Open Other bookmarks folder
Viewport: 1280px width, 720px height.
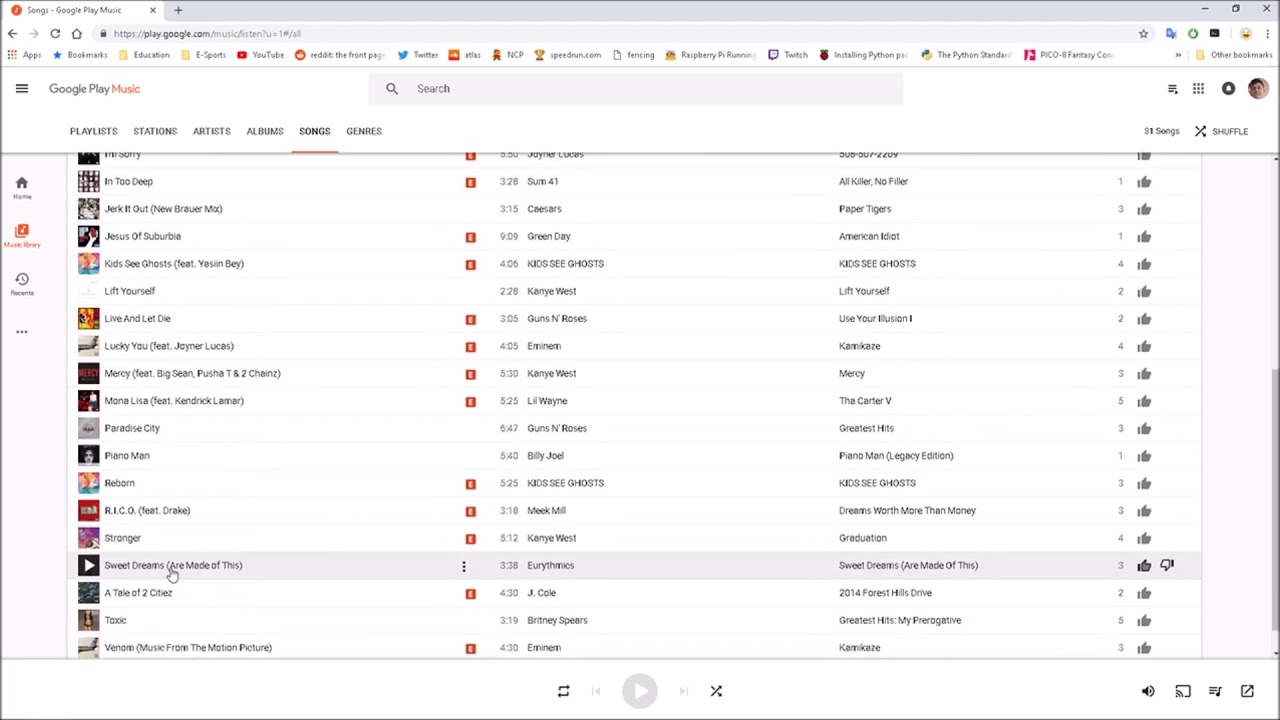[x=1234, y=55]
